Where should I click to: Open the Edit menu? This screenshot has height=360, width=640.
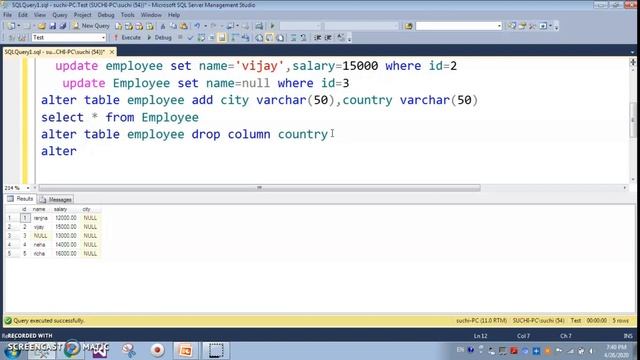(23, 15)
